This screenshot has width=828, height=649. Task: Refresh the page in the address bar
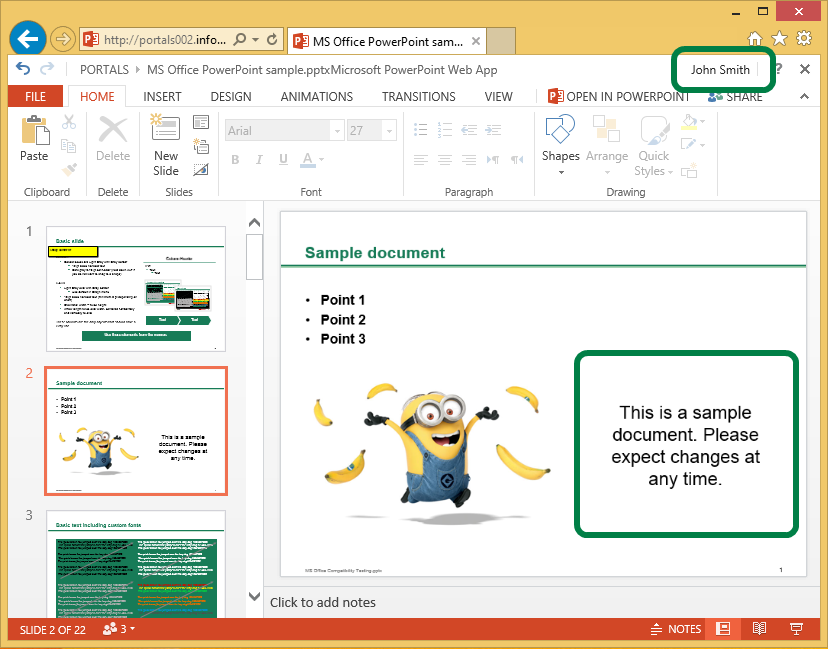tap(272, 40)
